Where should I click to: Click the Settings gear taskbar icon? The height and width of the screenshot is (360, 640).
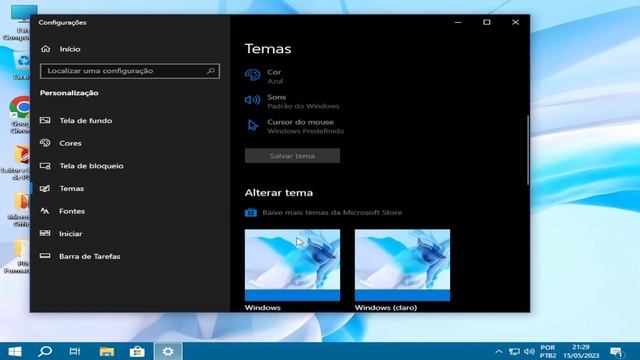point(168,351)
